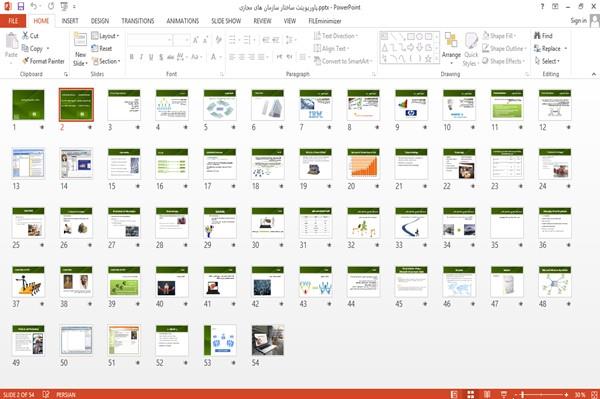Click the Cut scissors icon

[25, 36]
